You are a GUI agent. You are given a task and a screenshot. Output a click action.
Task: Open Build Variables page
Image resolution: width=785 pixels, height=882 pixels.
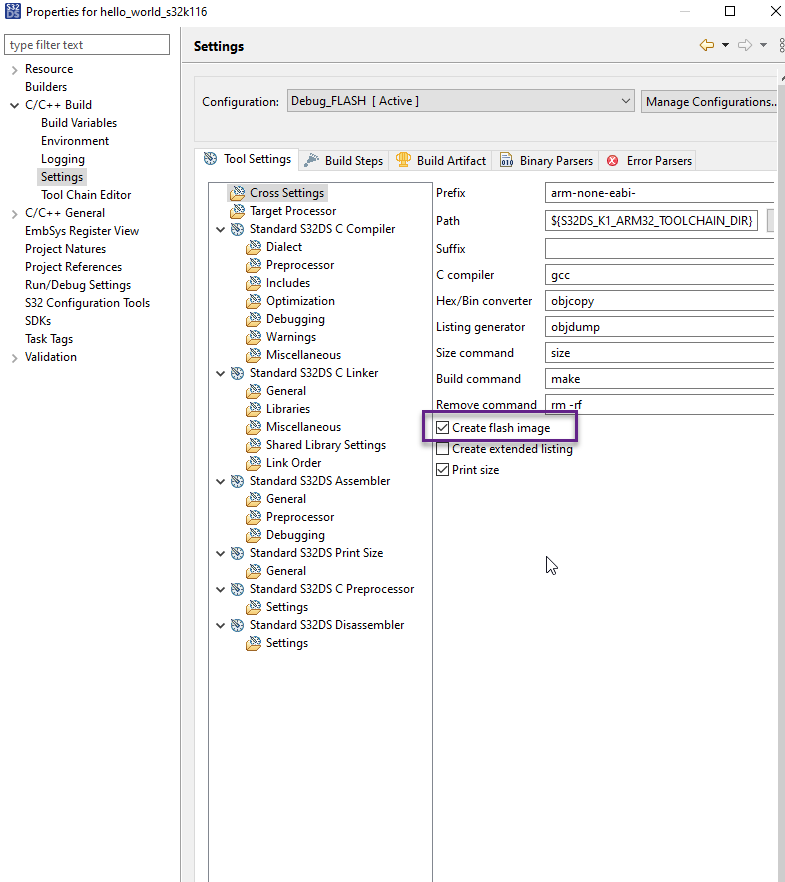coord(79,123)
